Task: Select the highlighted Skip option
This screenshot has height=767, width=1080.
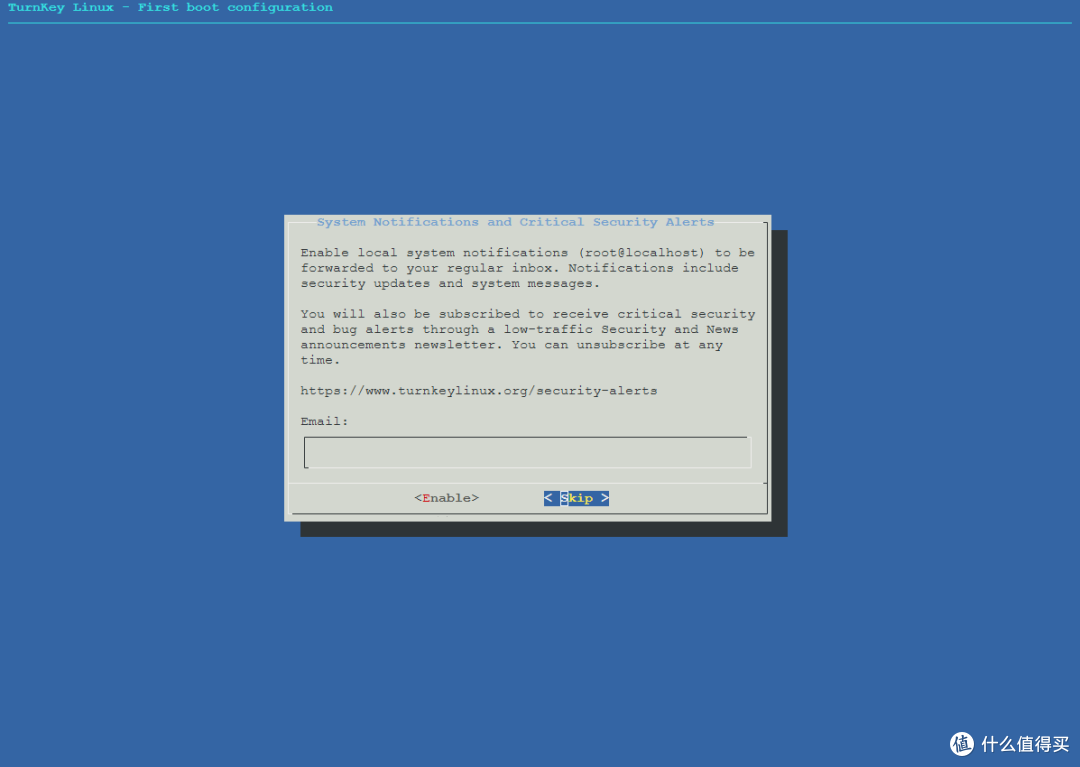Action: (576, 497)
